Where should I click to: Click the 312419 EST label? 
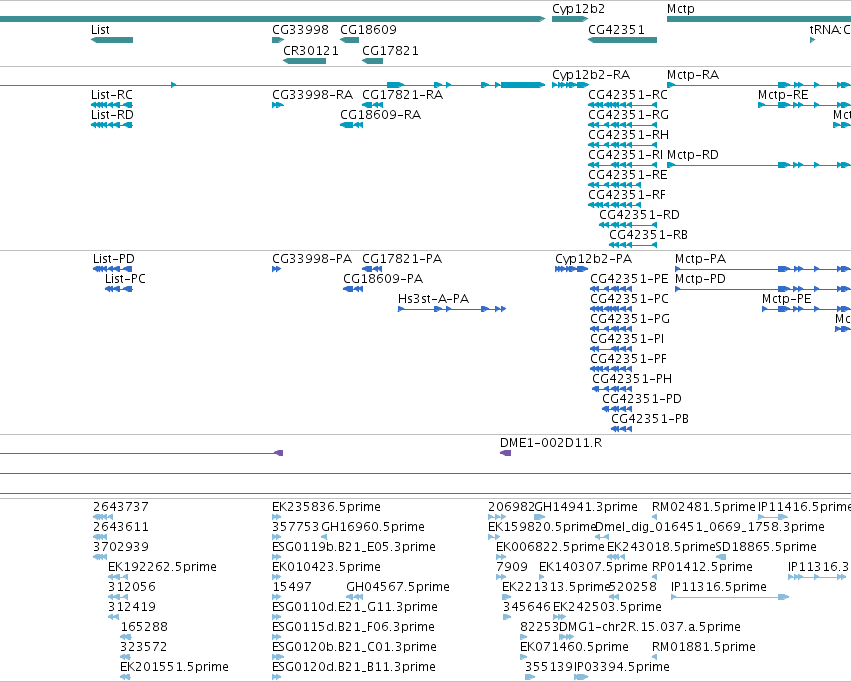(132, 607)
